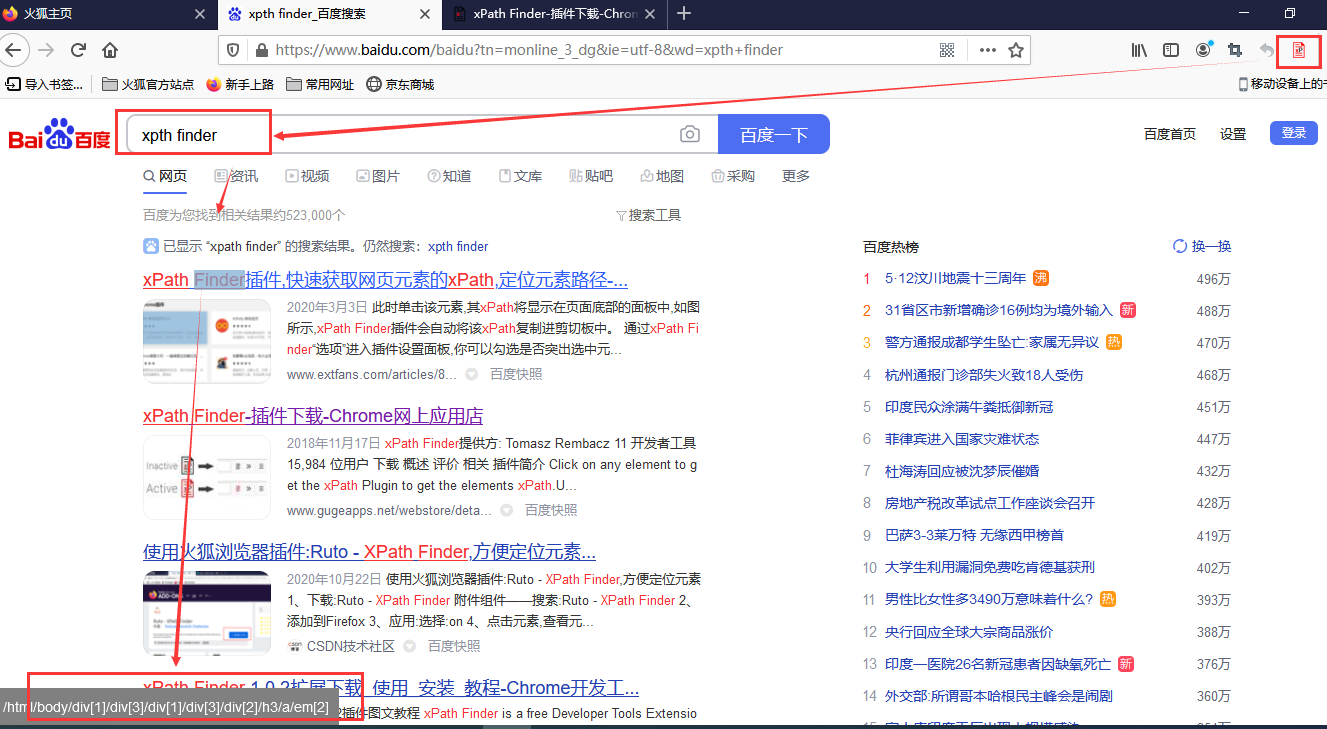Open hot topic 菲律宾进入国家灾难状态
This screenshot has height=729, width=1327.
click(962, 439)
